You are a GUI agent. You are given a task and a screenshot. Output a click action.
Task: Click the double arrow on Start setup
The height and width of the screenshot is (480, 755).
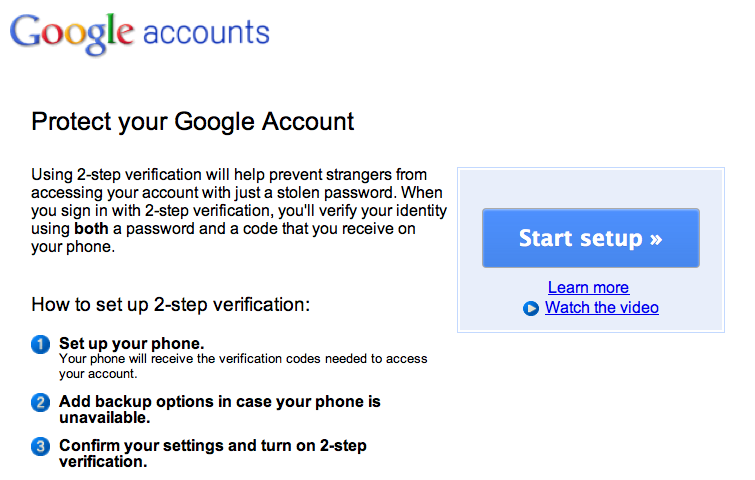[x=656, y=239]
